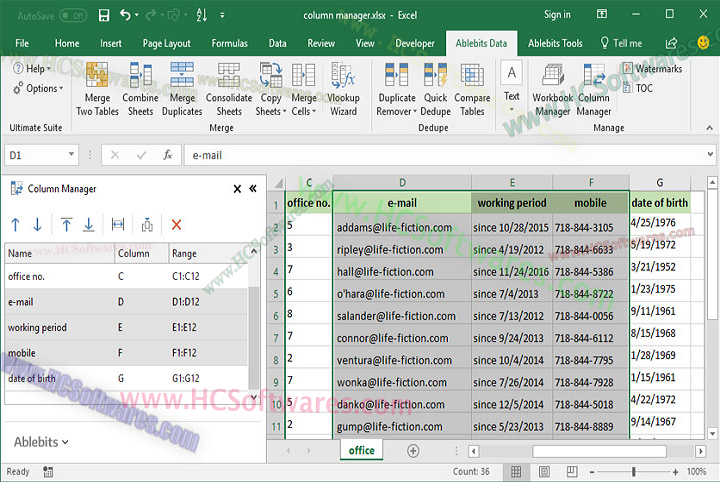720x484 pixels.
Task: Delete column with the red X icon
Action: (176, 225)
